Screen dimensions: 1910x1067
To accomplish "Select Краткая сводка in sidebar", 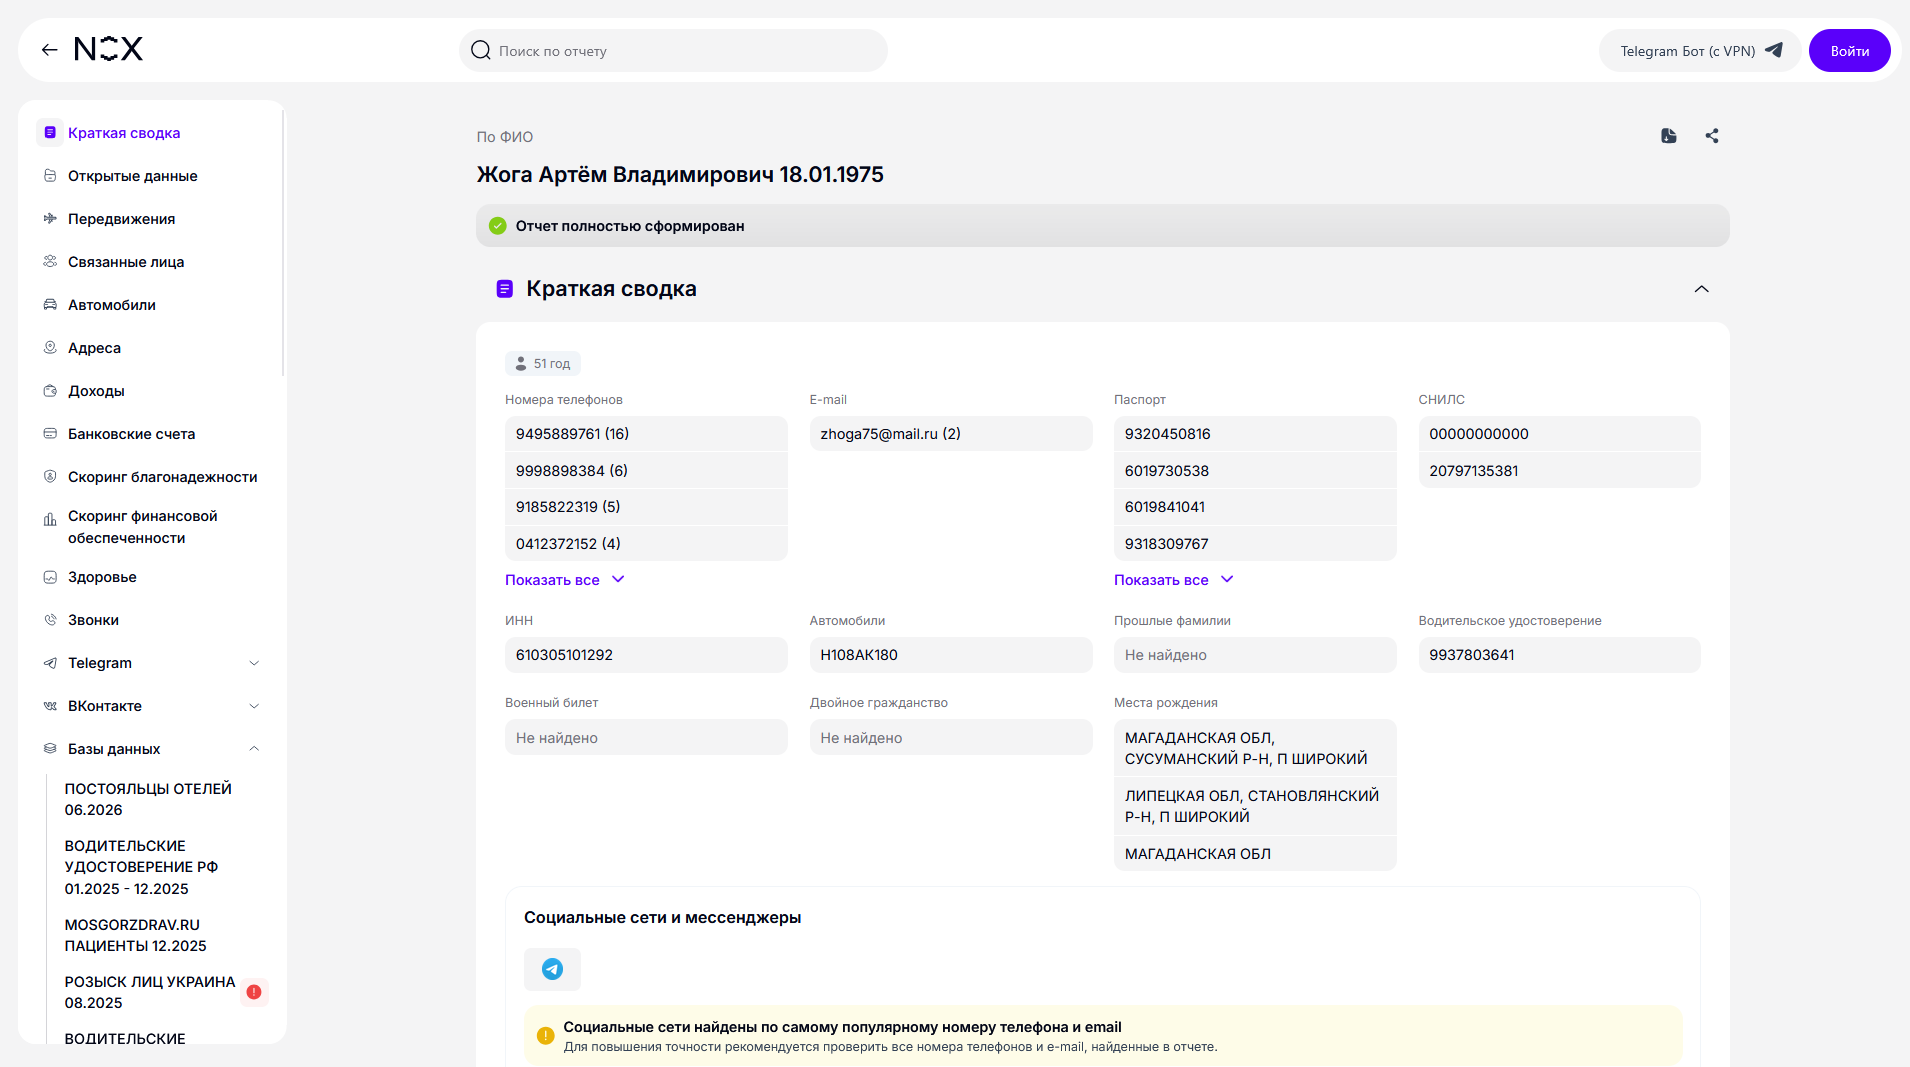I will point(124,133).
